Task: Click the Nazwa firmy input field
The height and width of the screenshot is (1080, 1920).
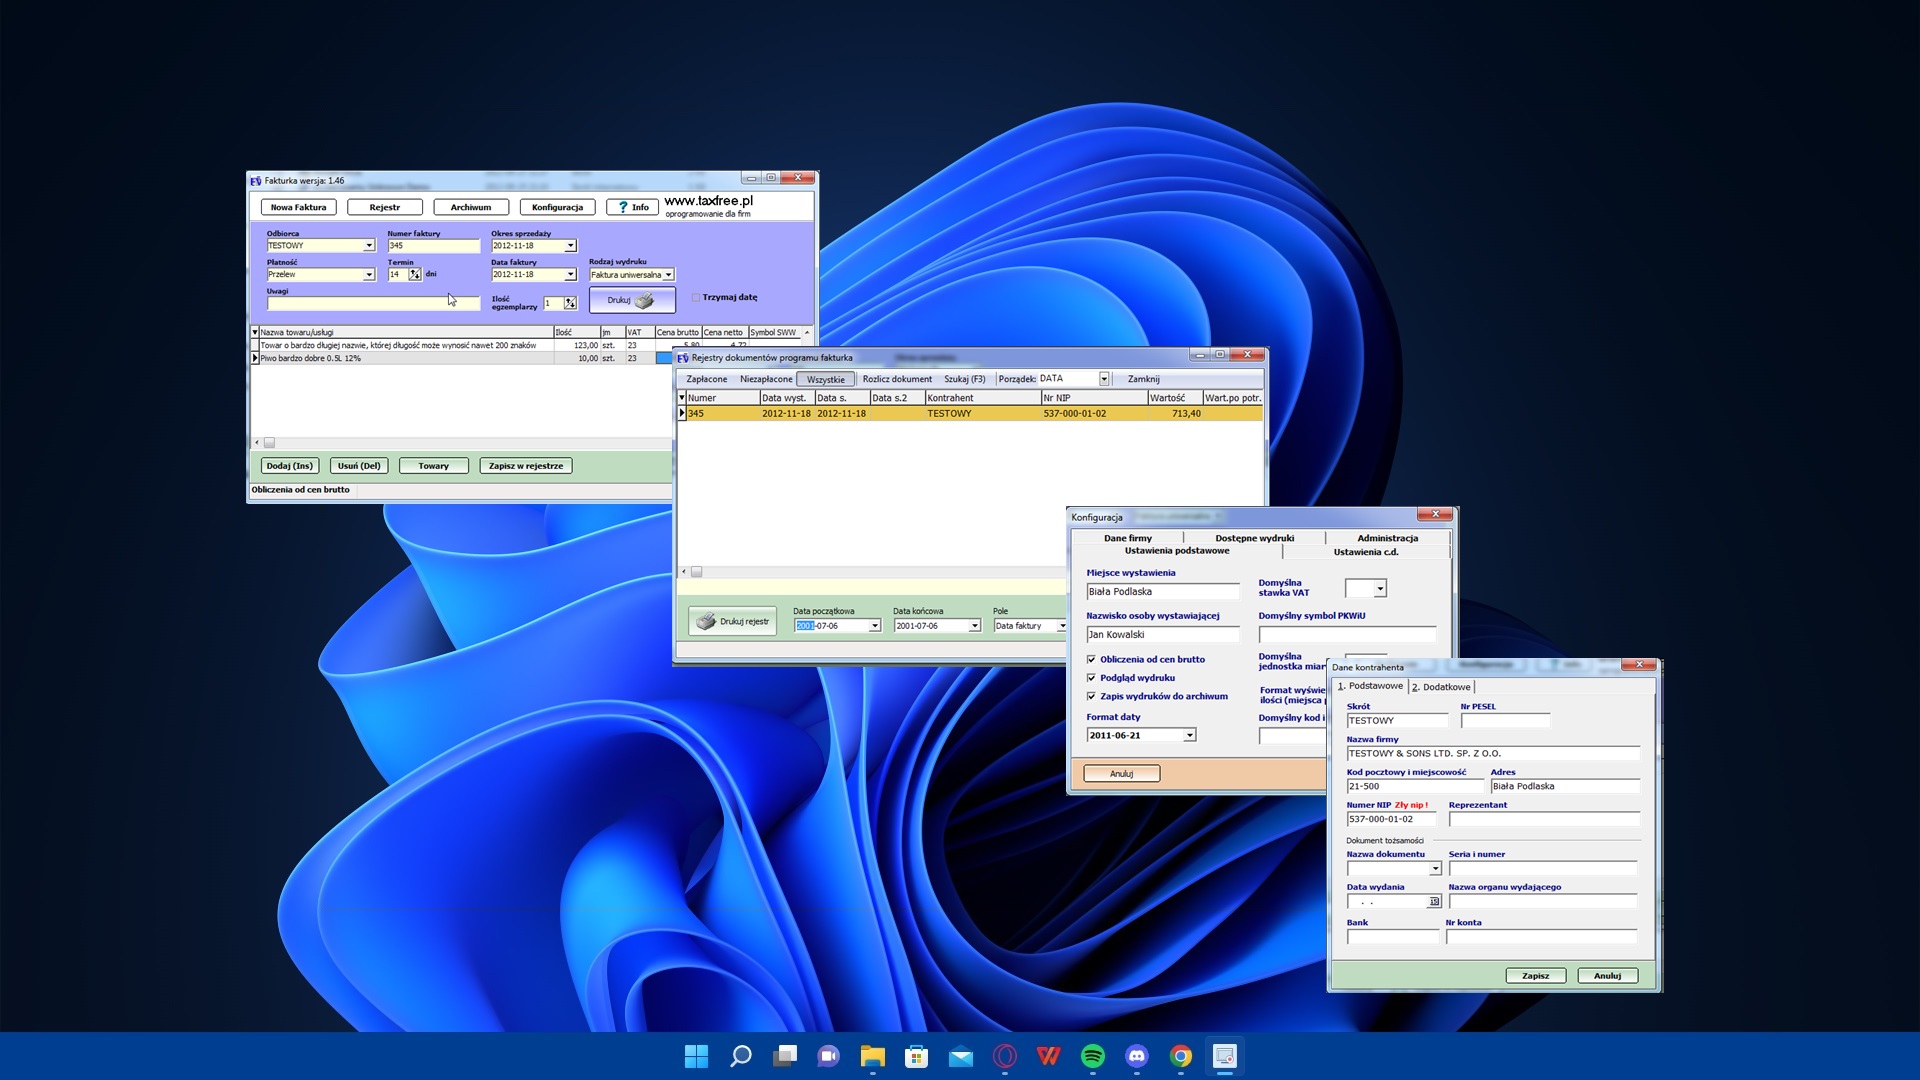Action: [x=1493, y=754]
